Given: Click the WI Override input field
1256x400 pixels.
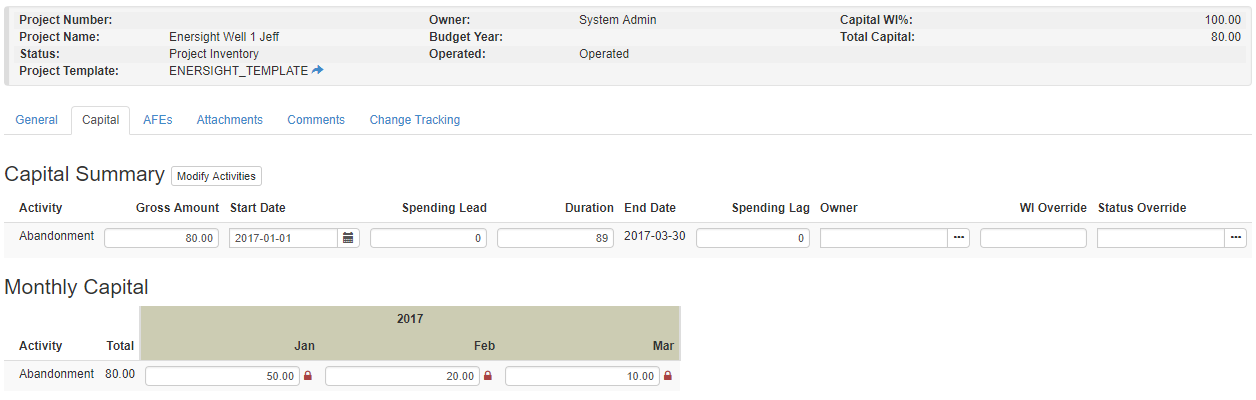Looking at the screenshot, I should pos(1032,238).
